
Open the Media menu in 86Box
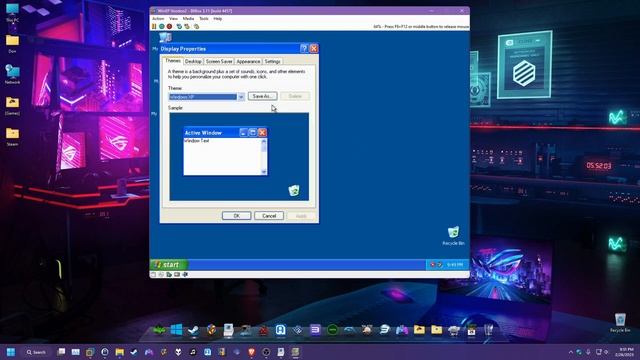pos(188,19)
